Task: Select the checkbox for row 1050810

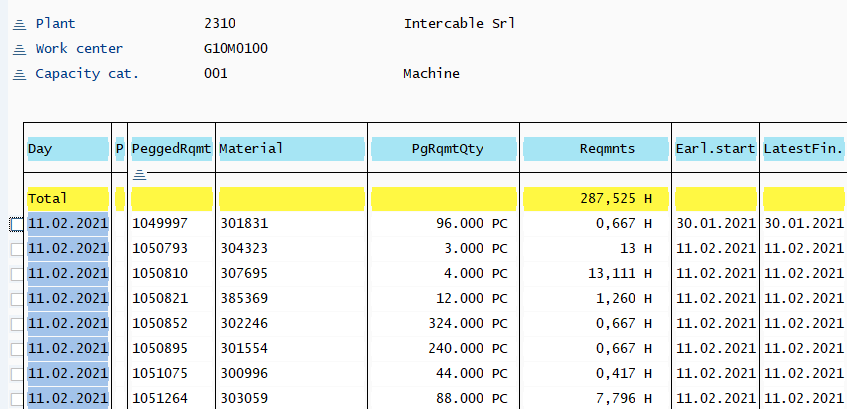Action: pos(16,274)
